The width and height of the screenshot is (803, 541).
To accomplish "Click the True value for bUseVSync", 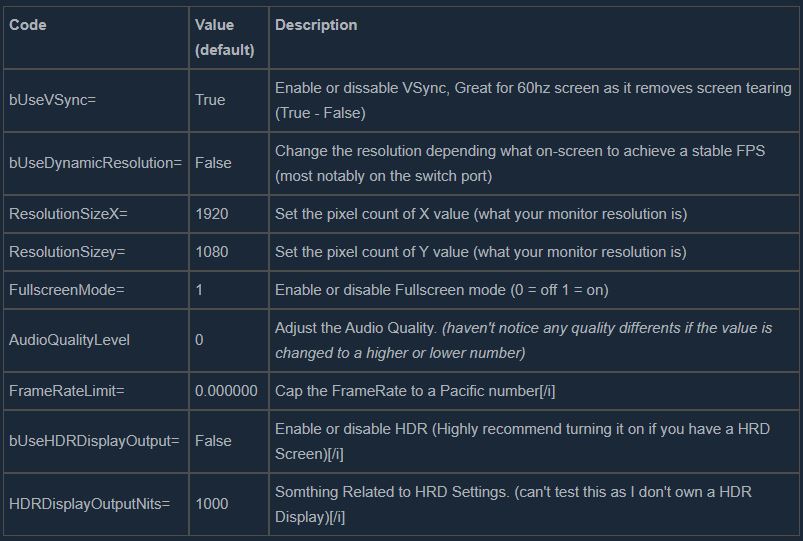I will tap(210, 100).
